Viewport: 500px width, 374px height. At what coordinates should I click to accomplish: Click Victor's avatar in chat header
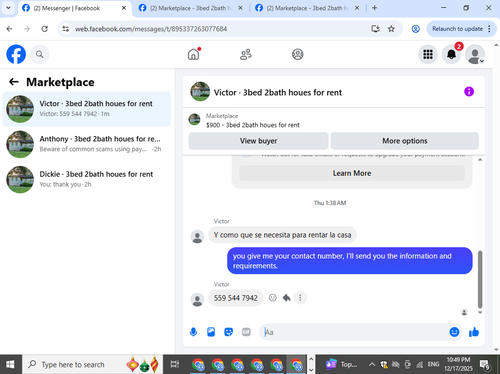click(x=200, y=92)
